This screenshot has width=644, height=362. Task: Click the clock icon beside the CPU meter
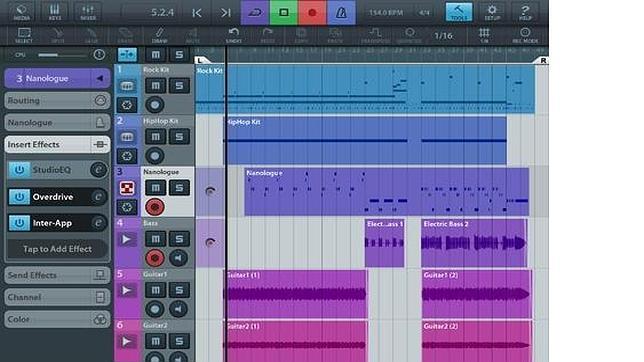point(99,55)
